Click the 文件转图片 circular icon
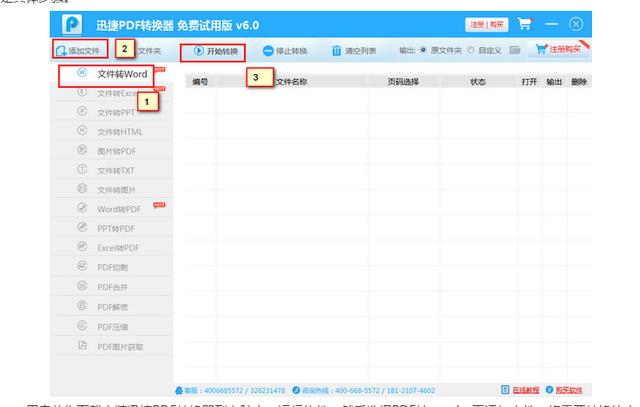 [x=82, y=189]
